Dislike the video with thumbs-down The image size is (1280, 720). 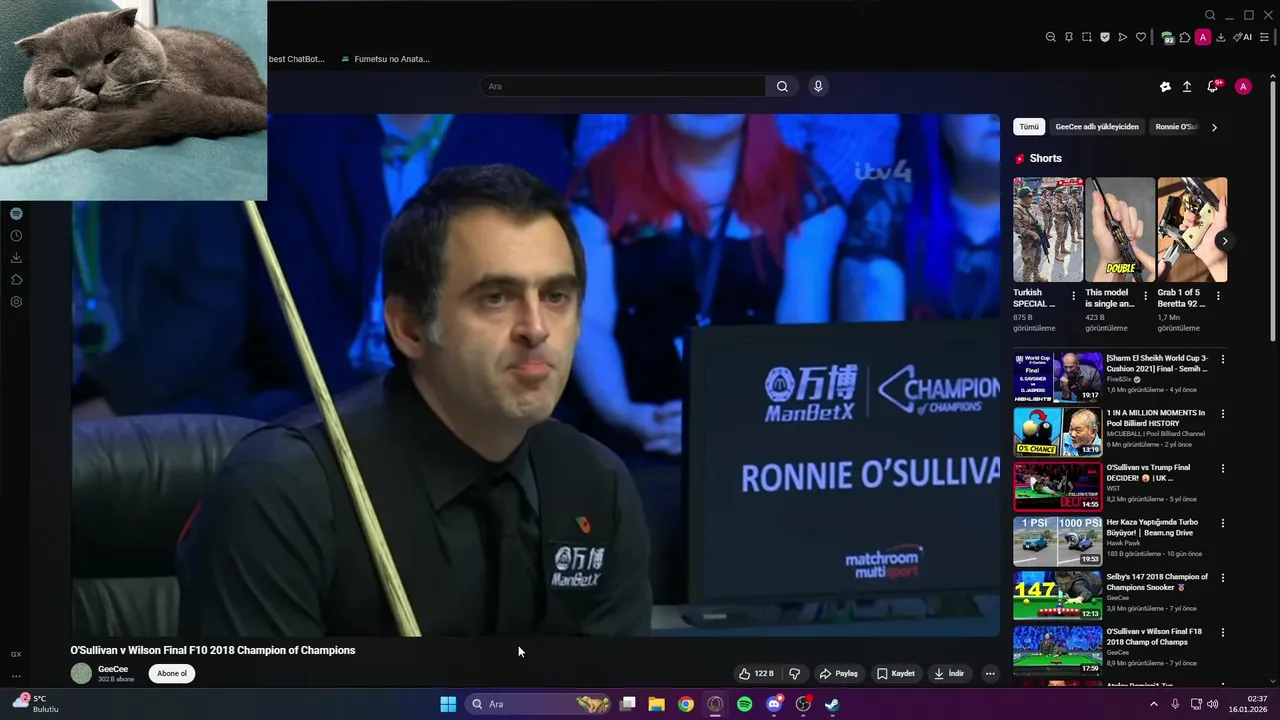pos(795,674)
